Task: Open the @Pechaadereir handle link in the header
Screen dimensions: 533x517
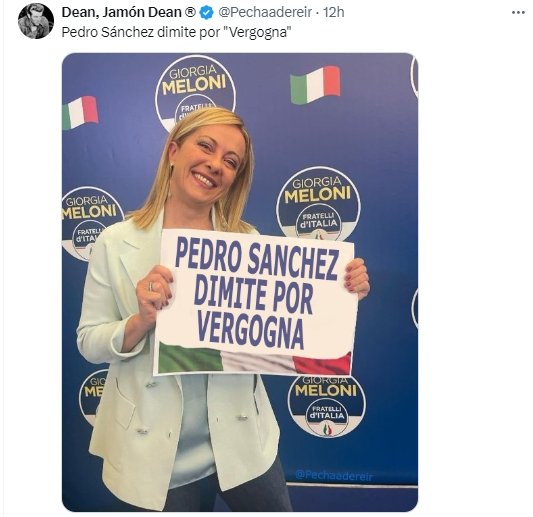Action: pyautogui.click(x=265, y=12)
